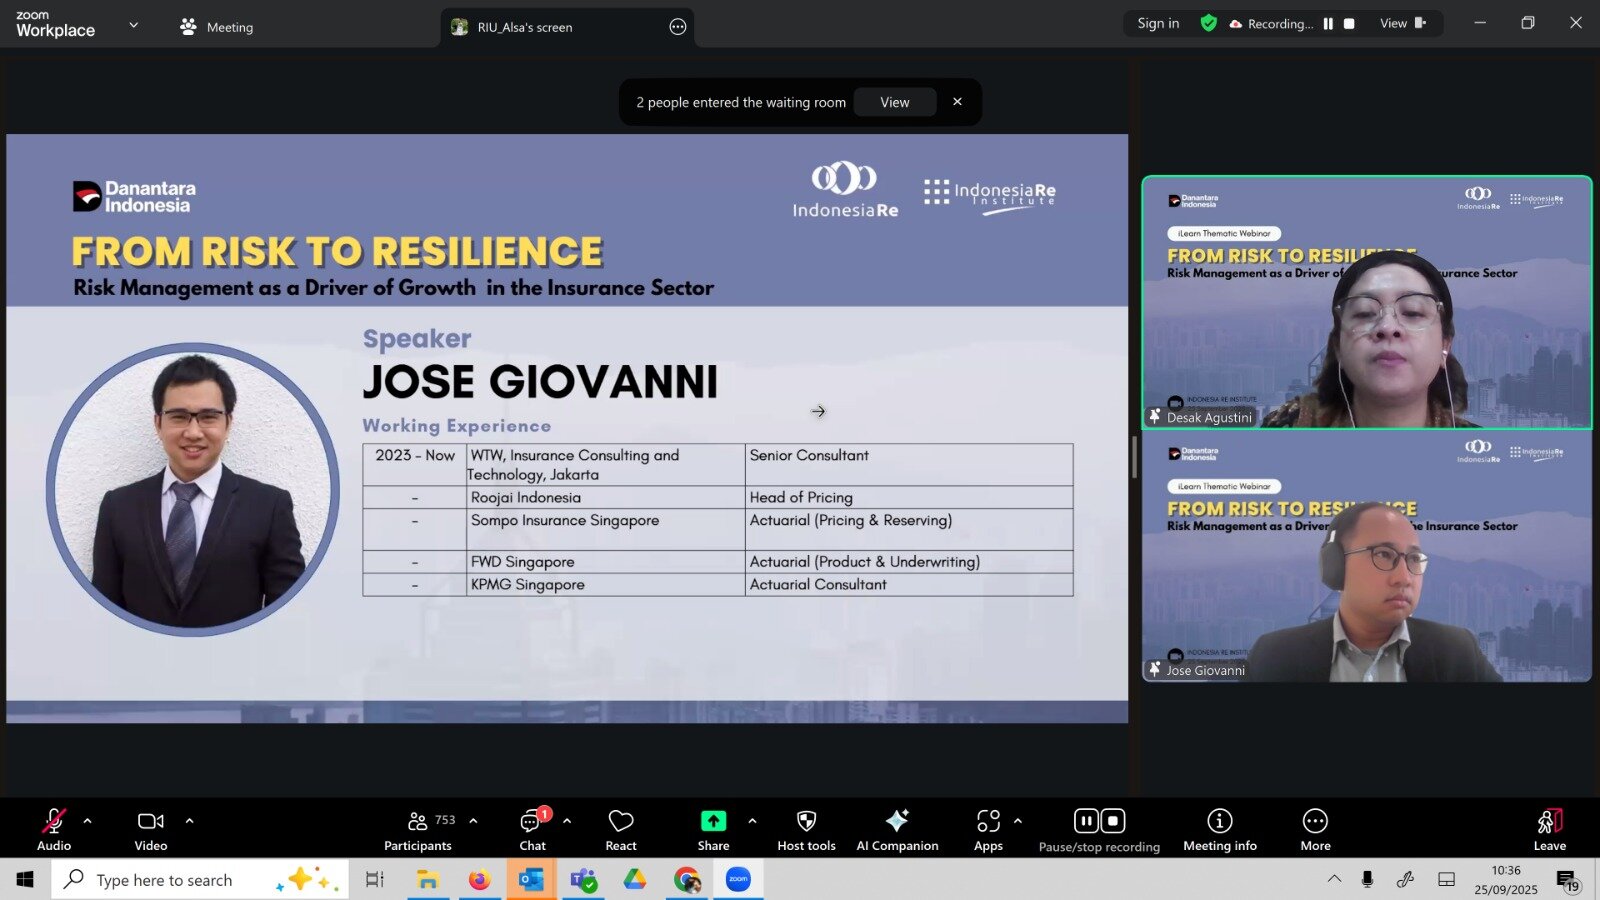
Task: Click View in waiting room notification
Action: pyautogui.click(x=894, y=102)
